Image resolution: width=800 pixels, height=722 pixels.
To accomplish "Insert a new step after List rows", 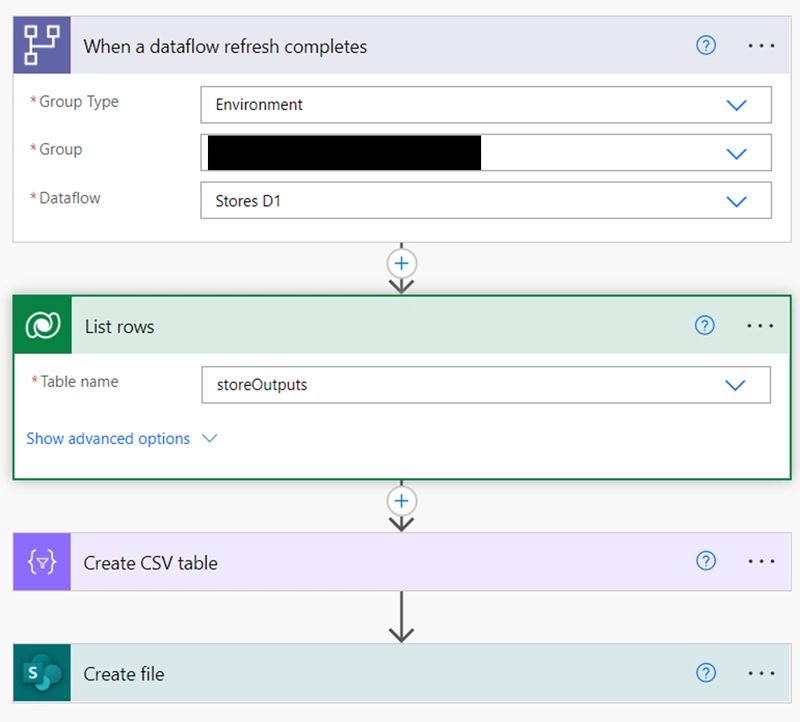I will pos(401,500).
